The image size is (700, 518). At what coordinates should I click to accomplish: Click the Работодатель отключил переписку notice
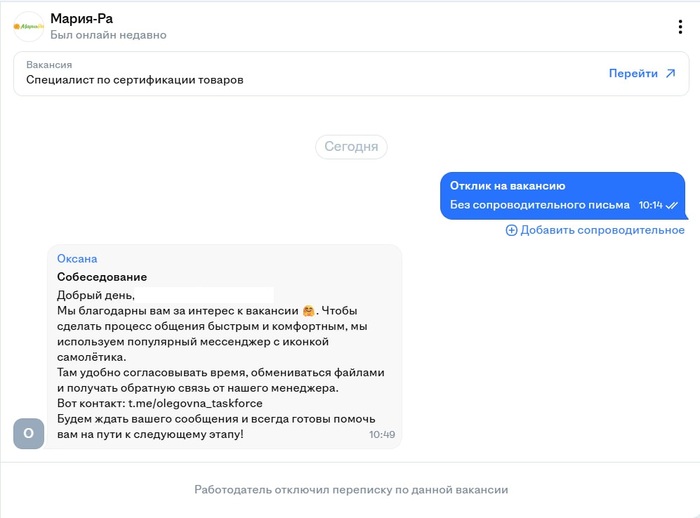[x=351, y=490]
